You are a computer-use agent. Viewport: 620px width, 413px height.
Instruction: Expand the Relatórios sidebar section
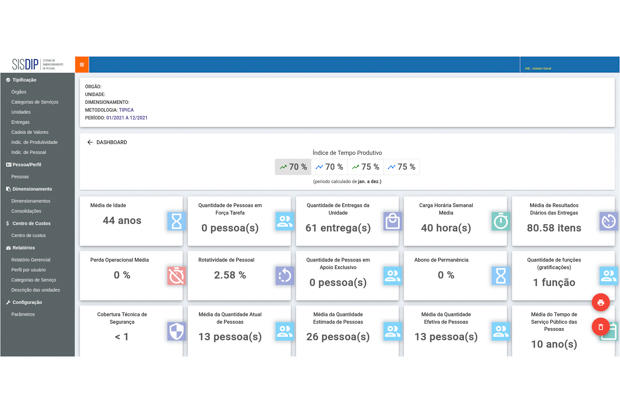tap(23, 248)
